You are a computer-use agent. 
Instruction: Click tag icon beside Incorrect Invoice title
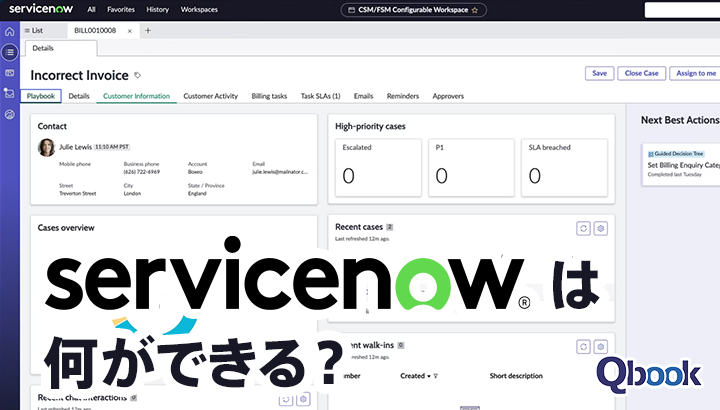[138, 75]
